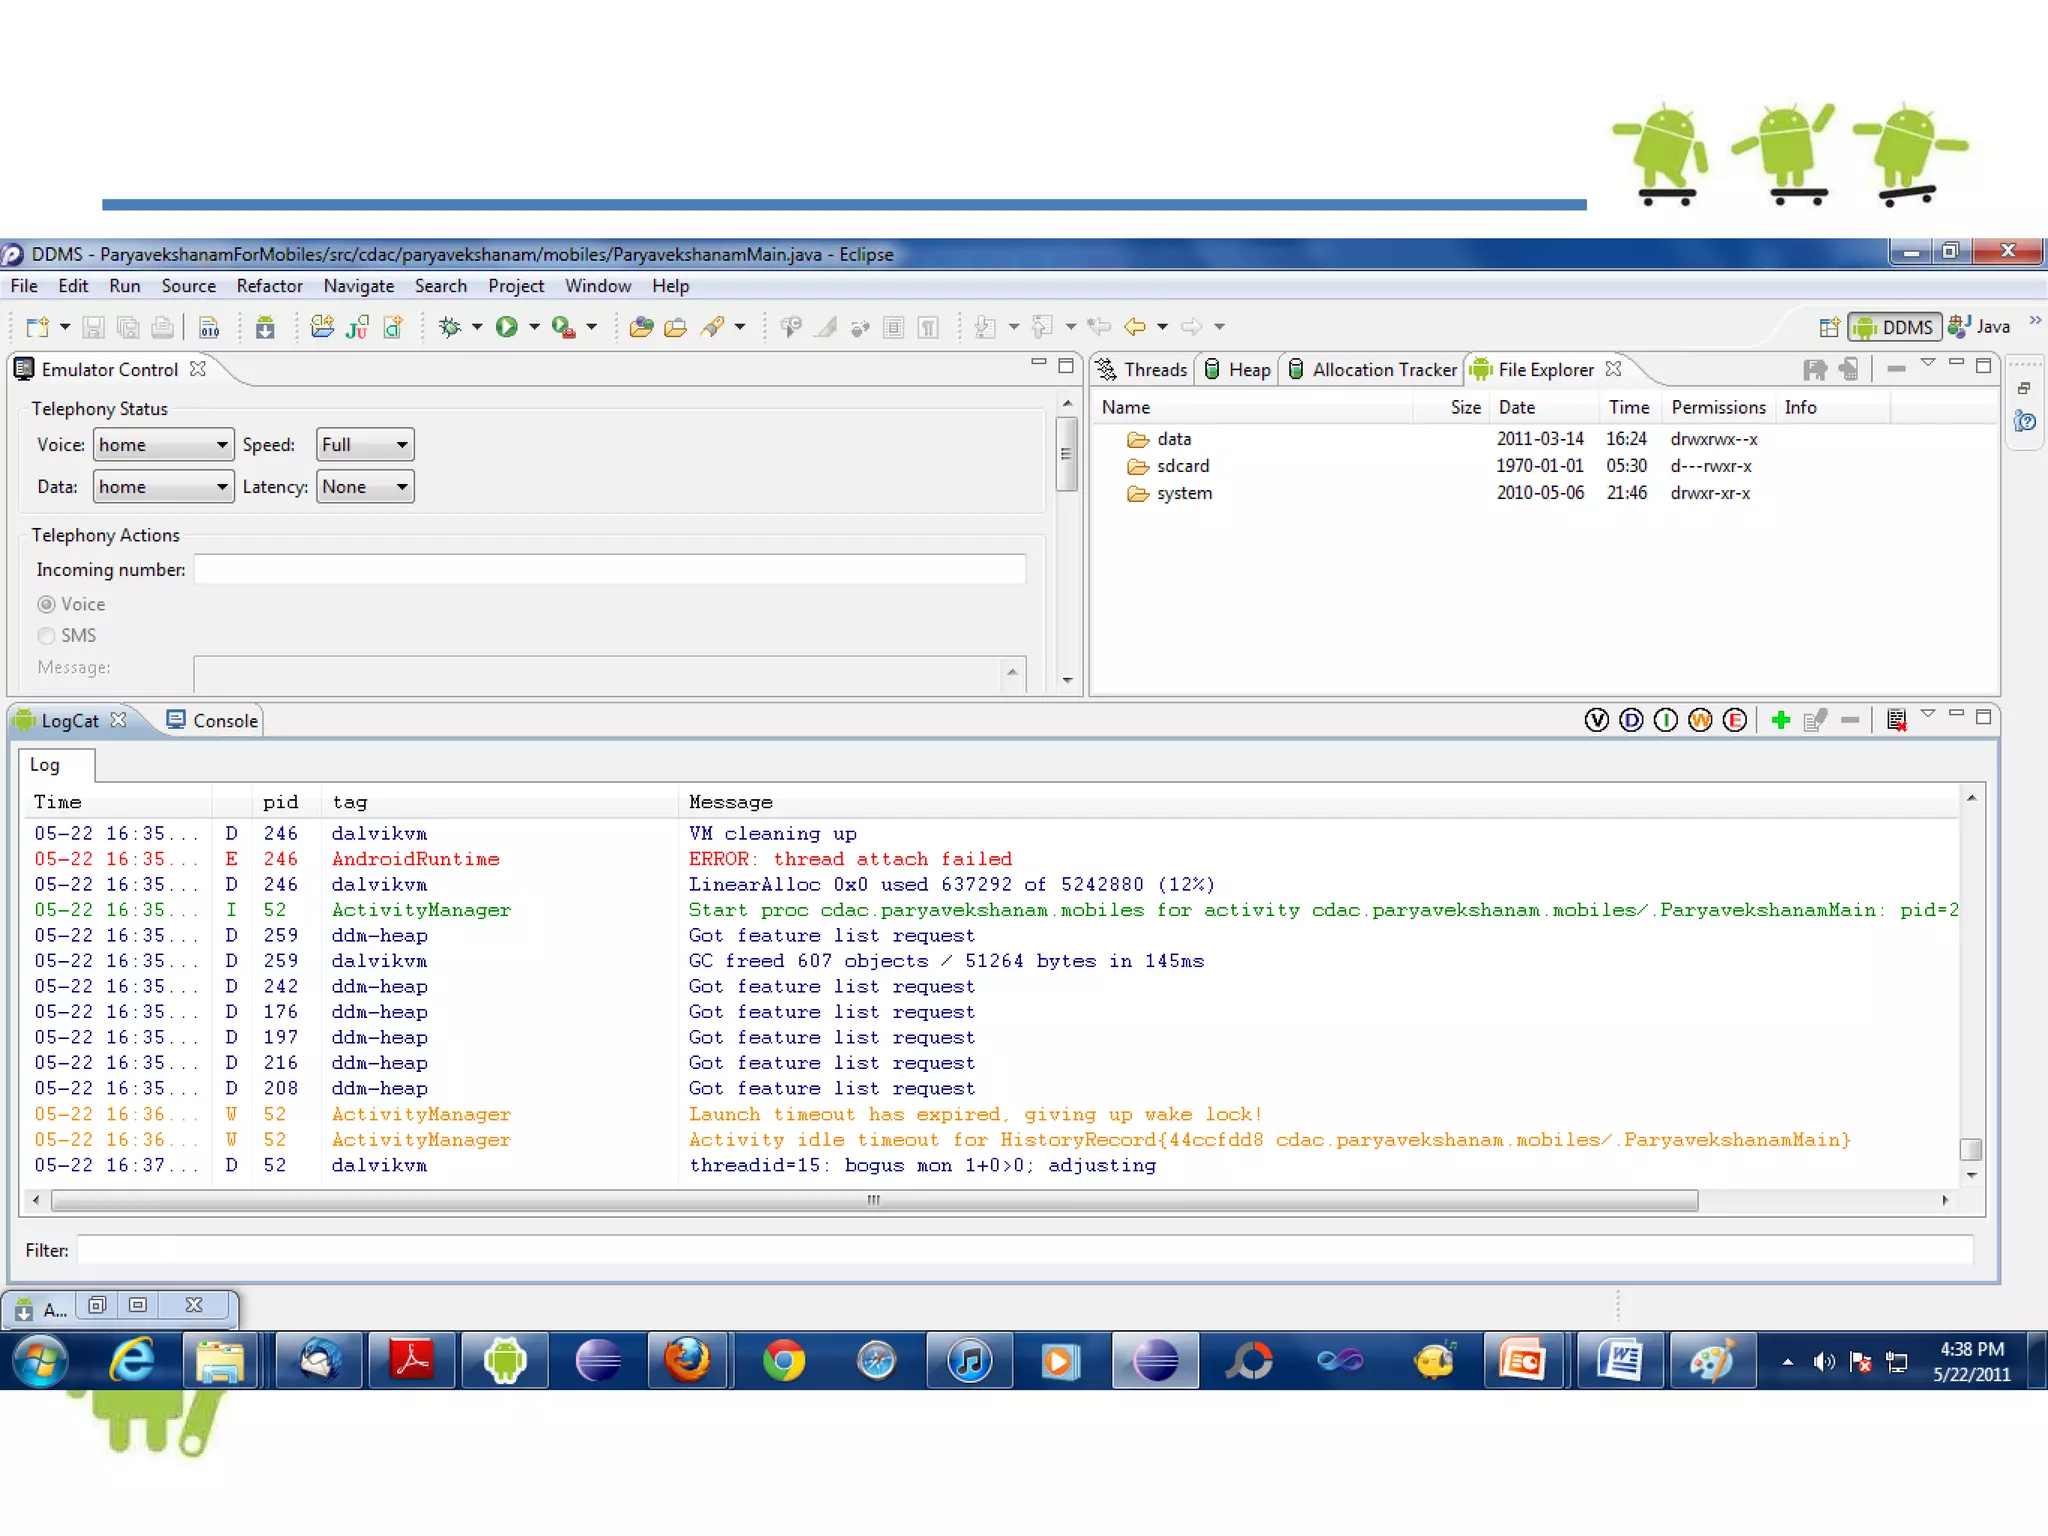The height and width of the screenshot is (1536, 2048).
Task: Click the Incoming number input field
Action: point(609,570)
